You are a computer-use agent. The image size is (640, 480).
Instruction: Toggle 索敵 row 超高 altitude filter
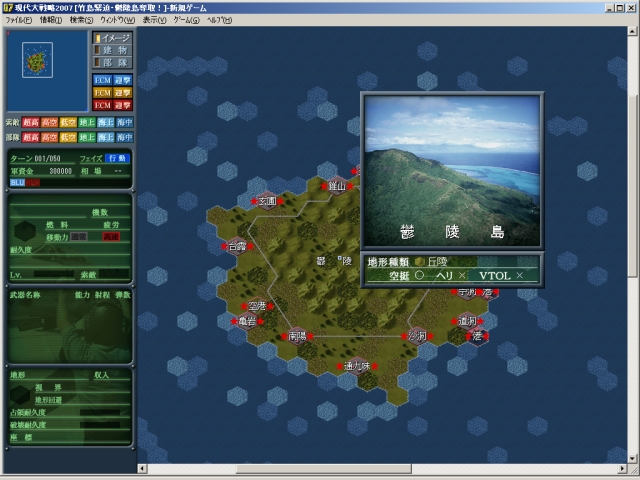[x=31, y=122]
